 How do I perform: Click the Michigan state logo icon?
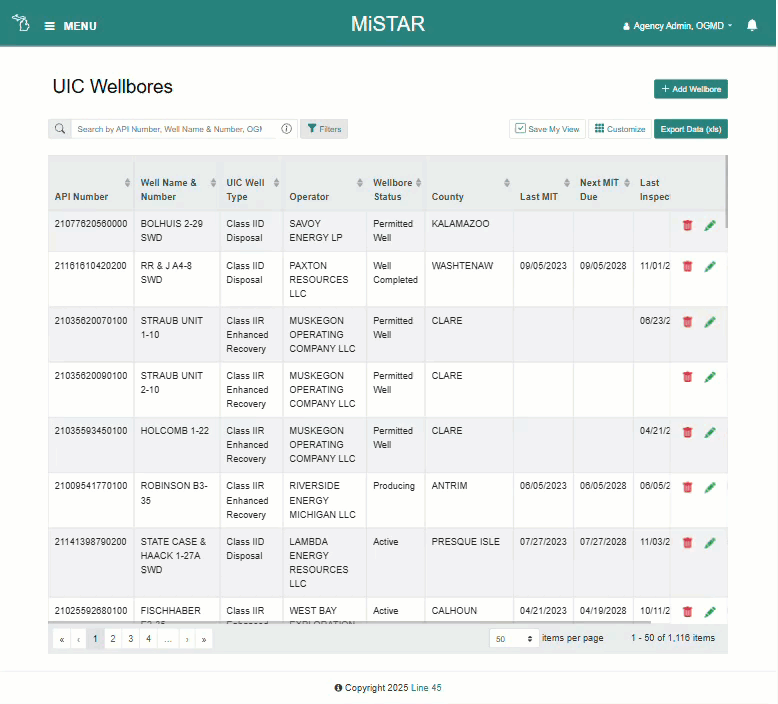tap(21, 23)
